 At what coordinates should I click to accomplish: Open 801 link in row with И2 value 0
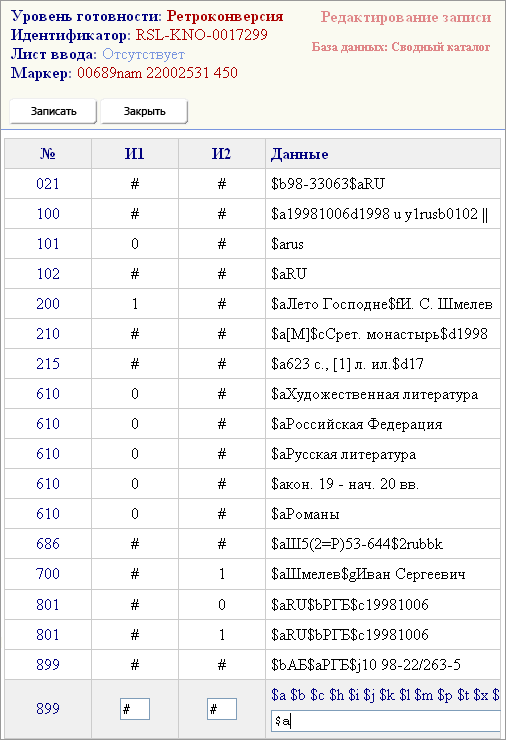click(x=48, y=604)
